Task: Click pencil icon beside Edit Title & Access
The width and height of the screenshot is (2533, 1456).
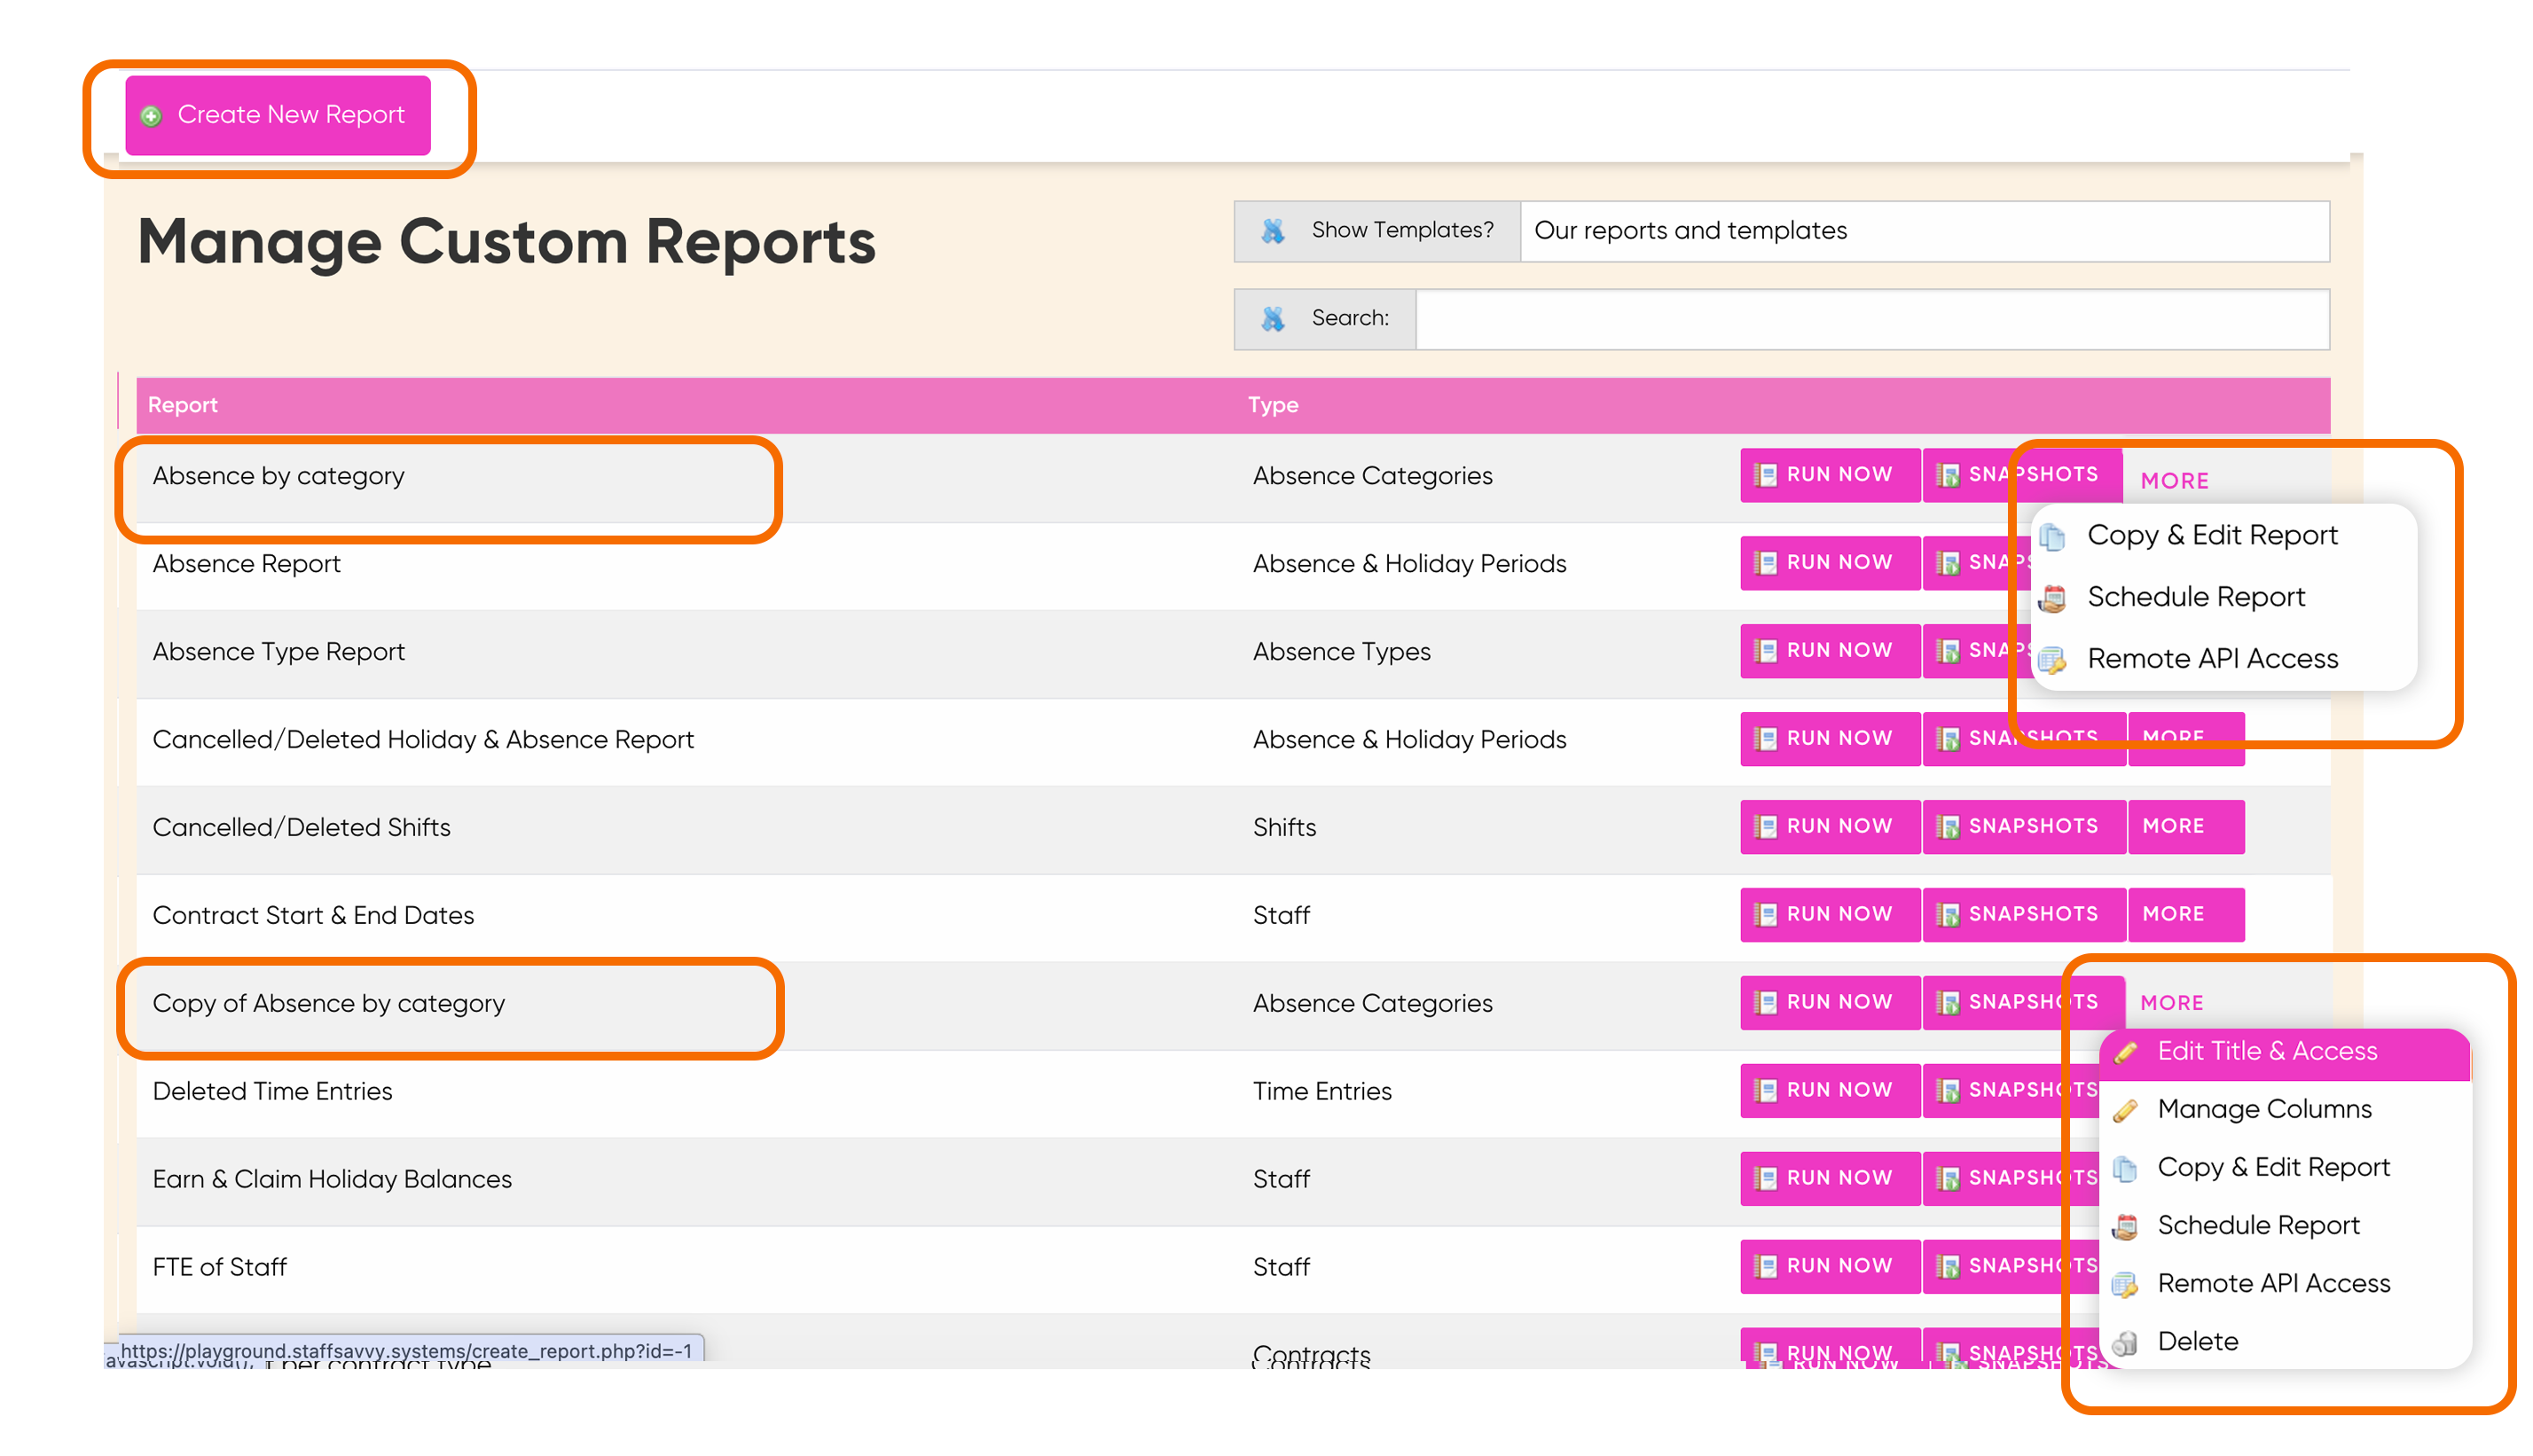Action: click(2125, 1052)
